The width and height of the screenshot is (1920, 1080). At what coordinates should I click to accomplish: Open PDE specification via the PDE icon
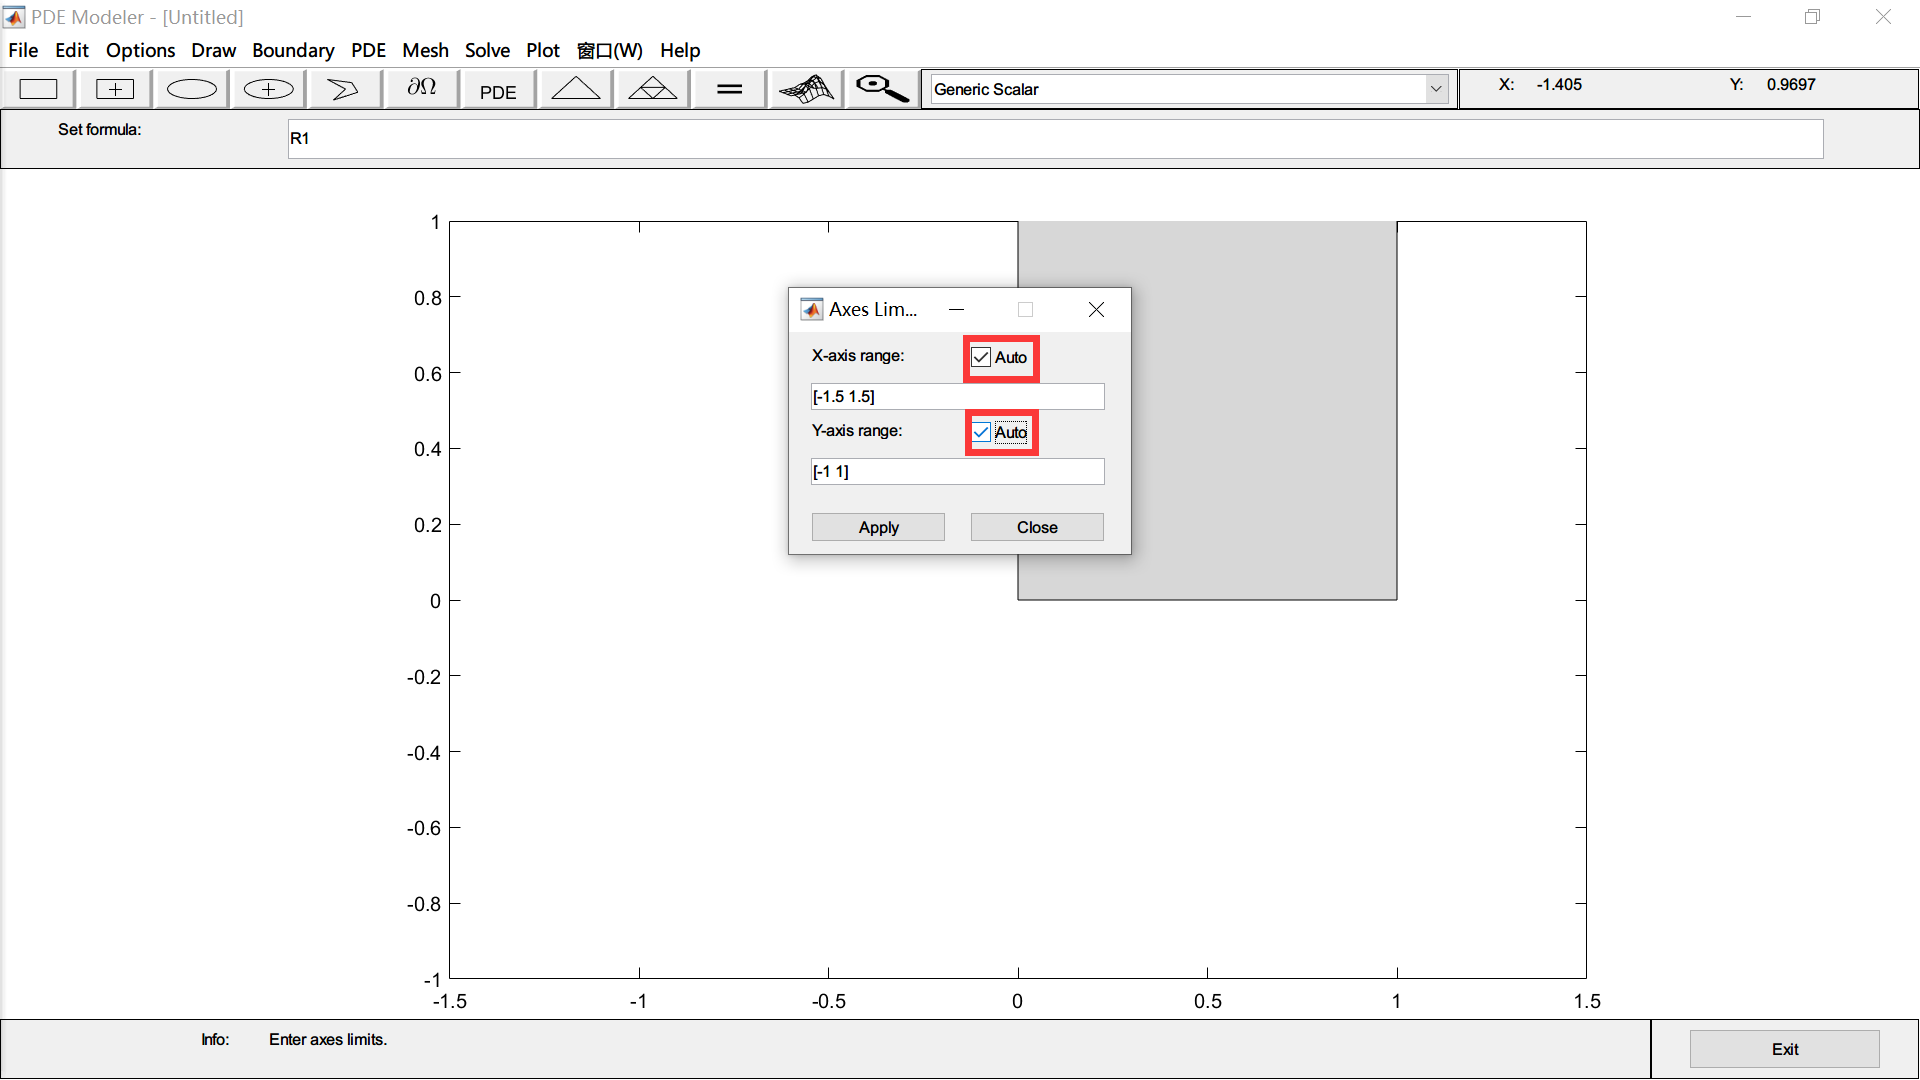(x=497, y=88)
